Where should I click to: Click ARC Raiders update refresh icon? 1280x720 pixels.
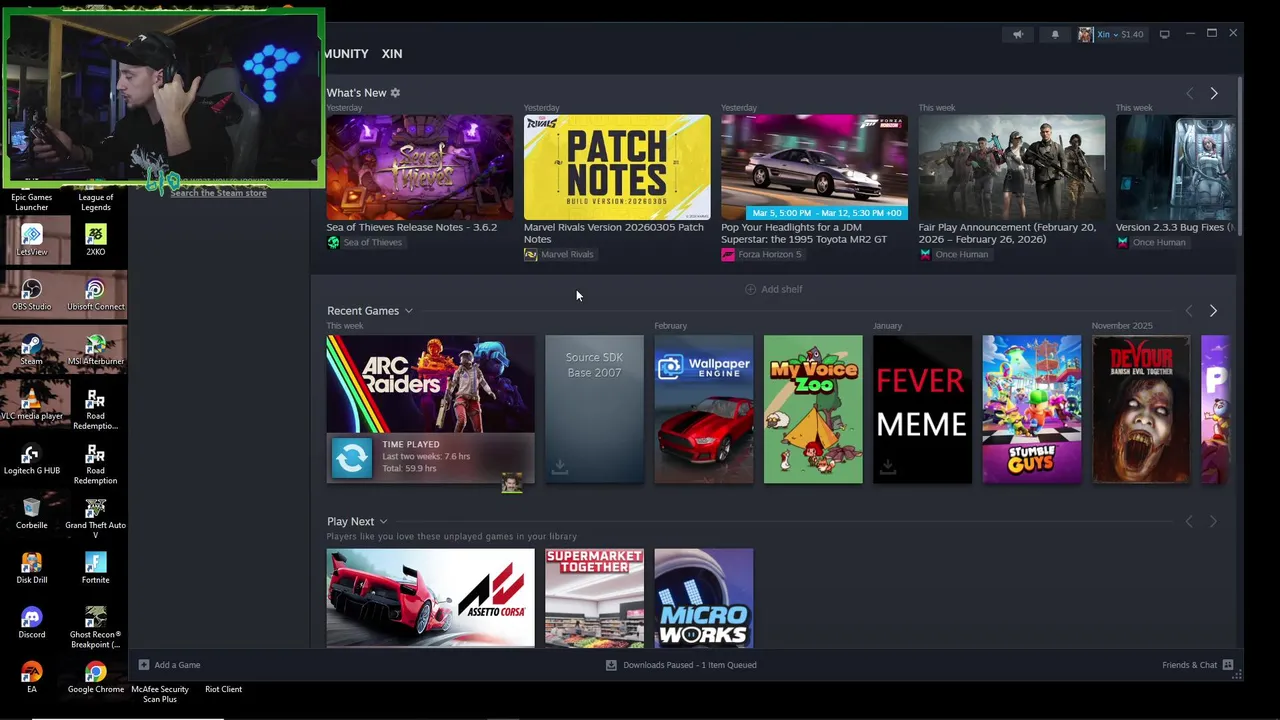[352, 458]
